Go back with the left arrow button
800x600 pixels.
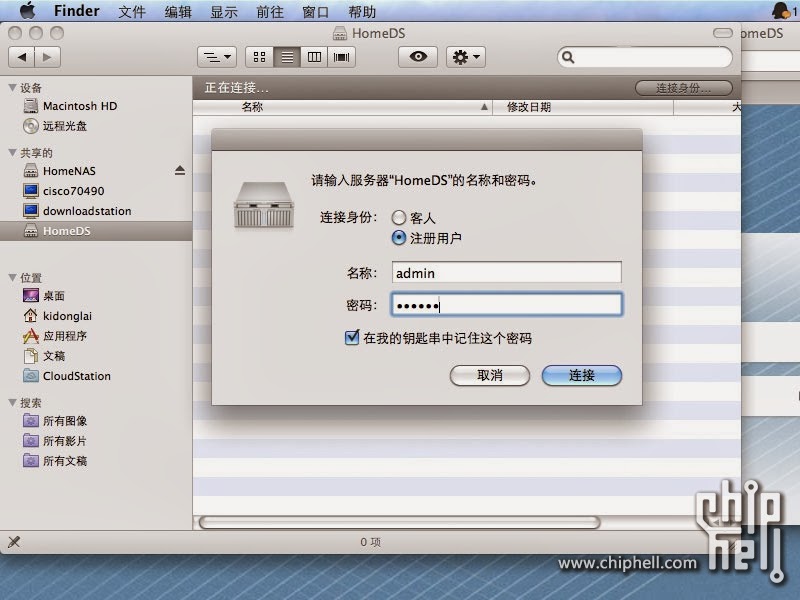point(21,57)
